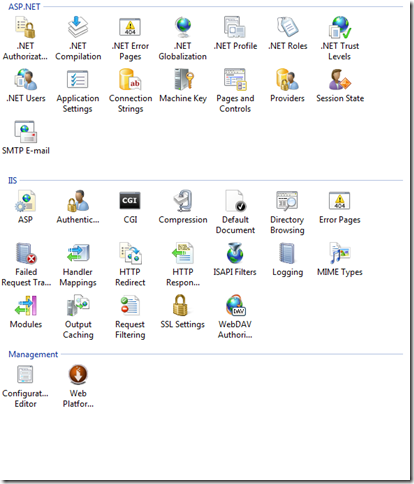This screenshot has height=484, width=414.
Task: Click the IIS group header
Action: (12, 180)
